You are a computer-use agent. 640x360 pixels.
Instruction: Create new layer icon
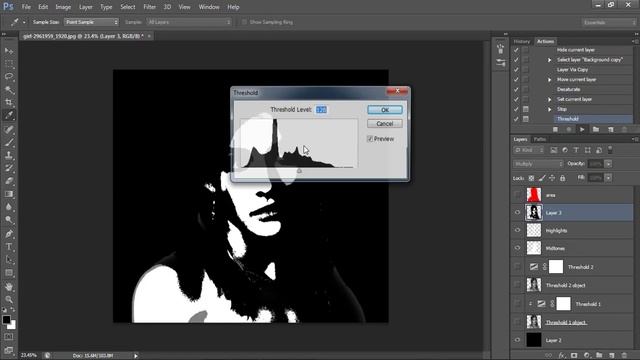click(611, 356)
